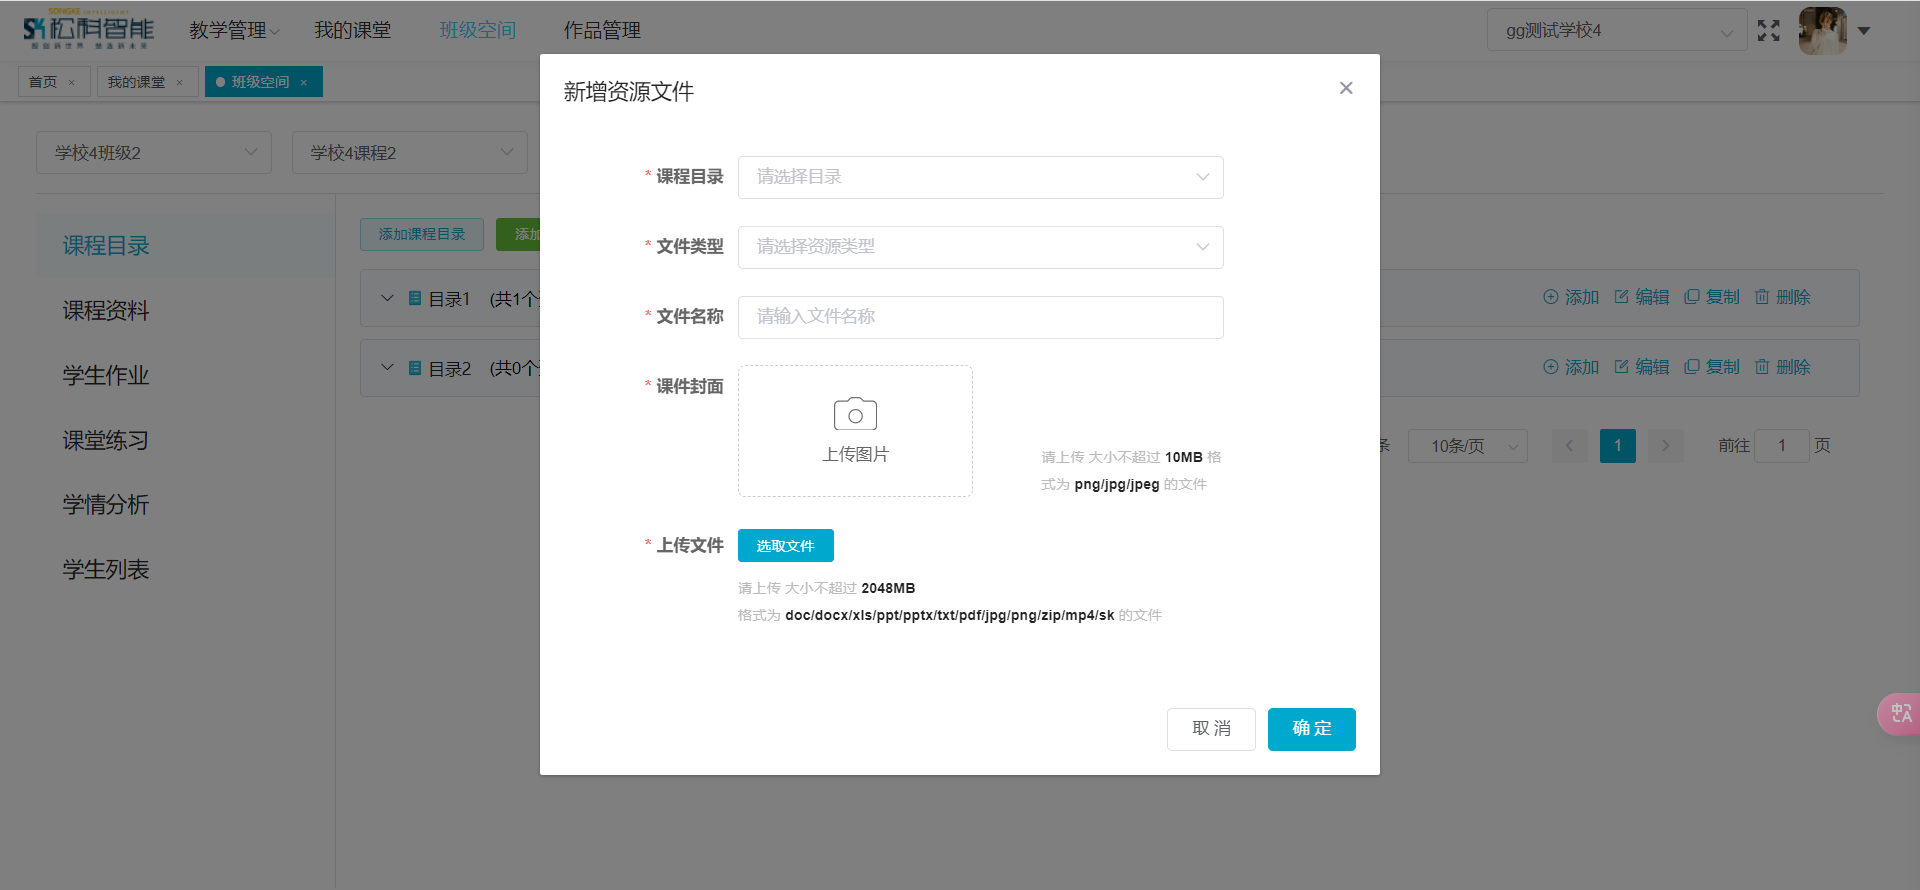Click the translate floating icon
This screenshot has width=1920, height=890.
tap(1900, 714)
